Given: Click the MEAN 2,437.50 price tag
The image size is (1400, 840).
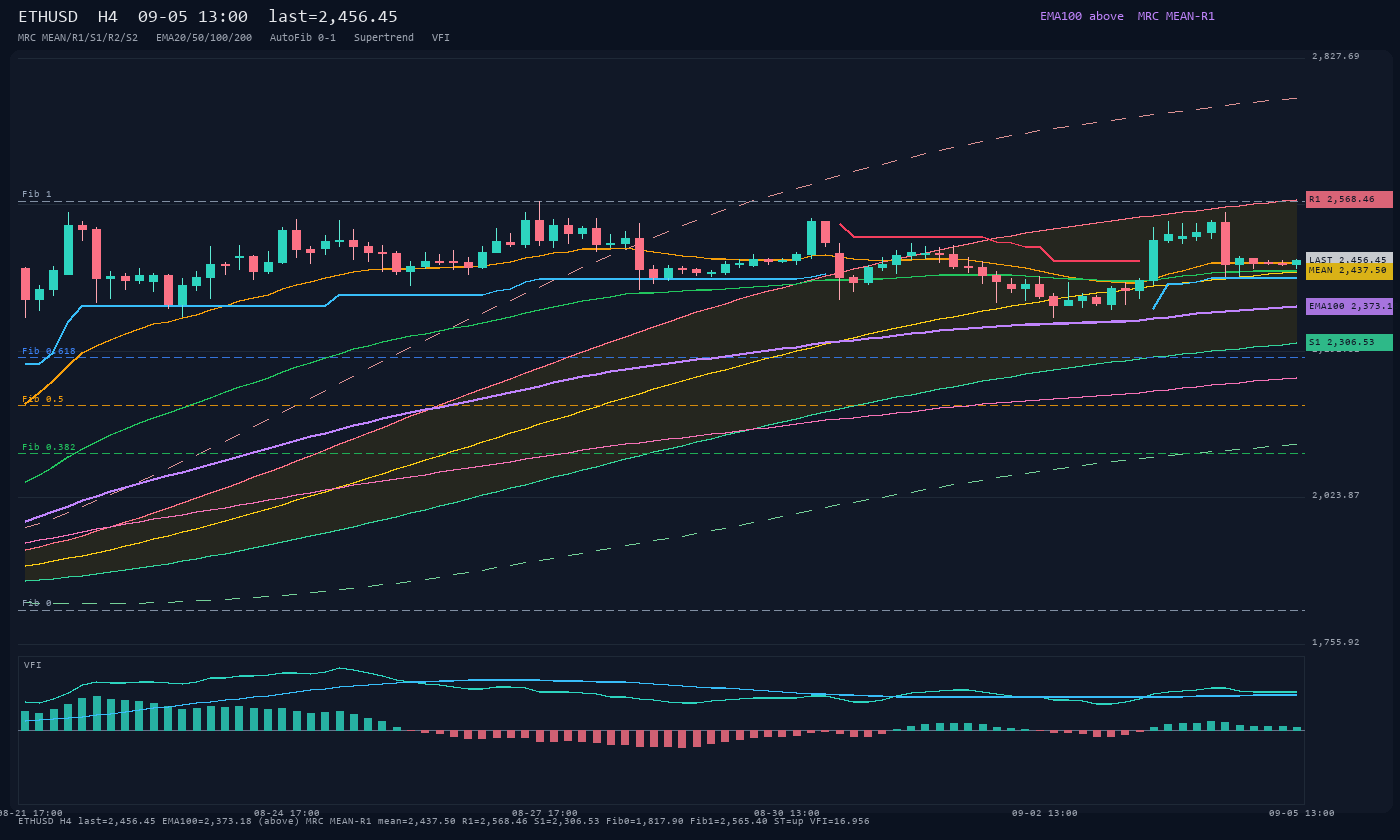Looking at the screenshot, I should coord(1349,271).
